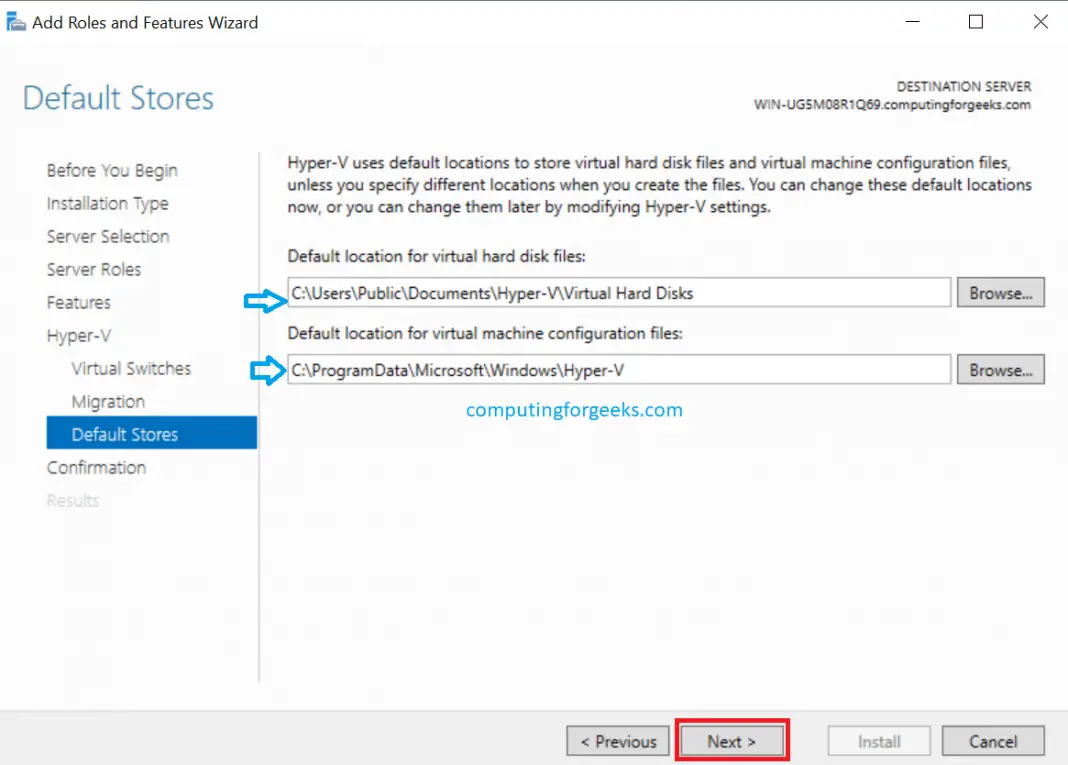Open the Virtual Switches sub-step
Image resolution: width=1068 pixels, height=765 pixels.
tap(131, 369)
